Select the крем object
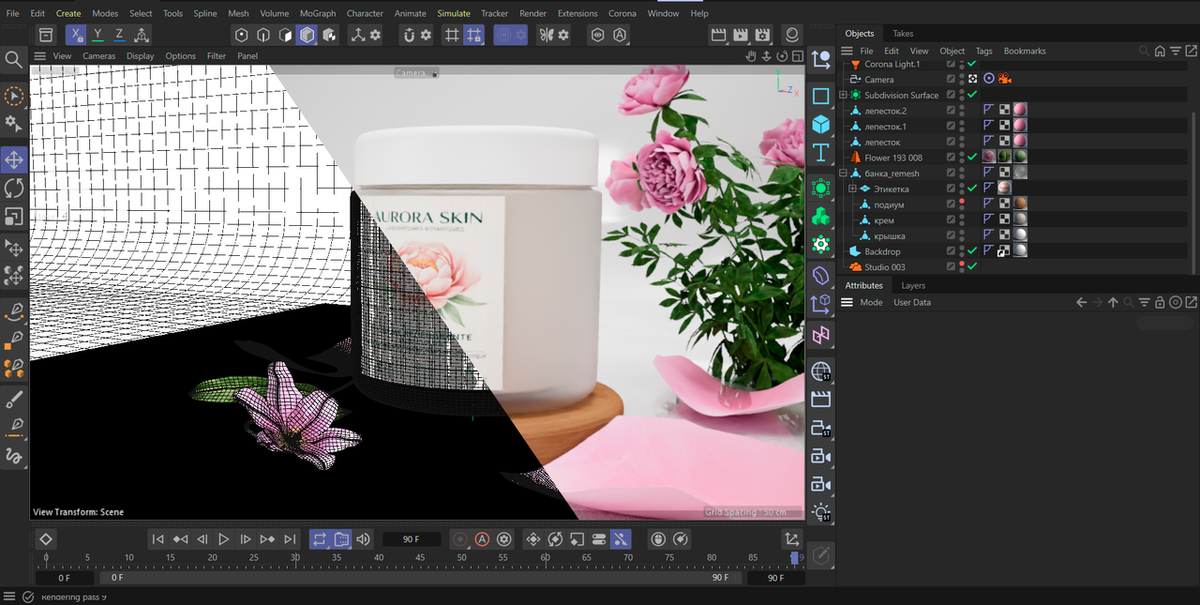Image resolution: width=1200 pixels, height=605 pixels. coord(884,220)
